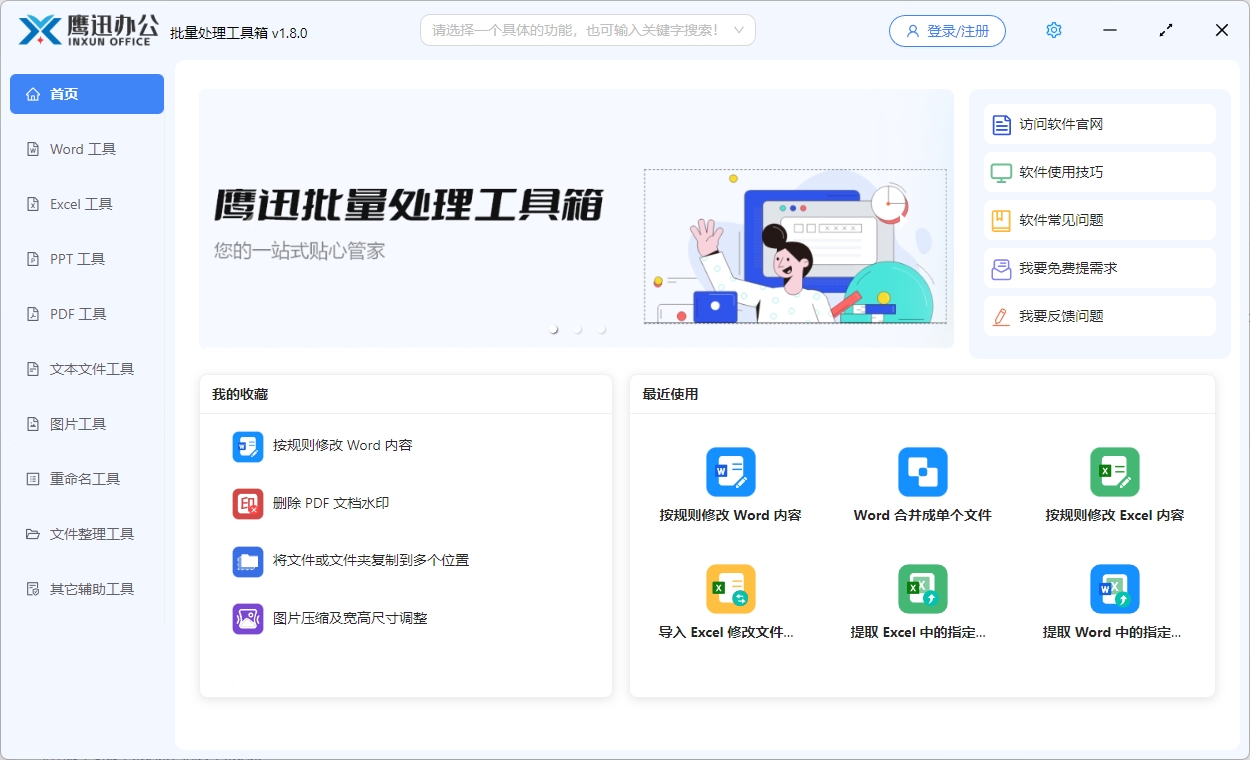Click the icon next to 其它辅助工具

32,589
